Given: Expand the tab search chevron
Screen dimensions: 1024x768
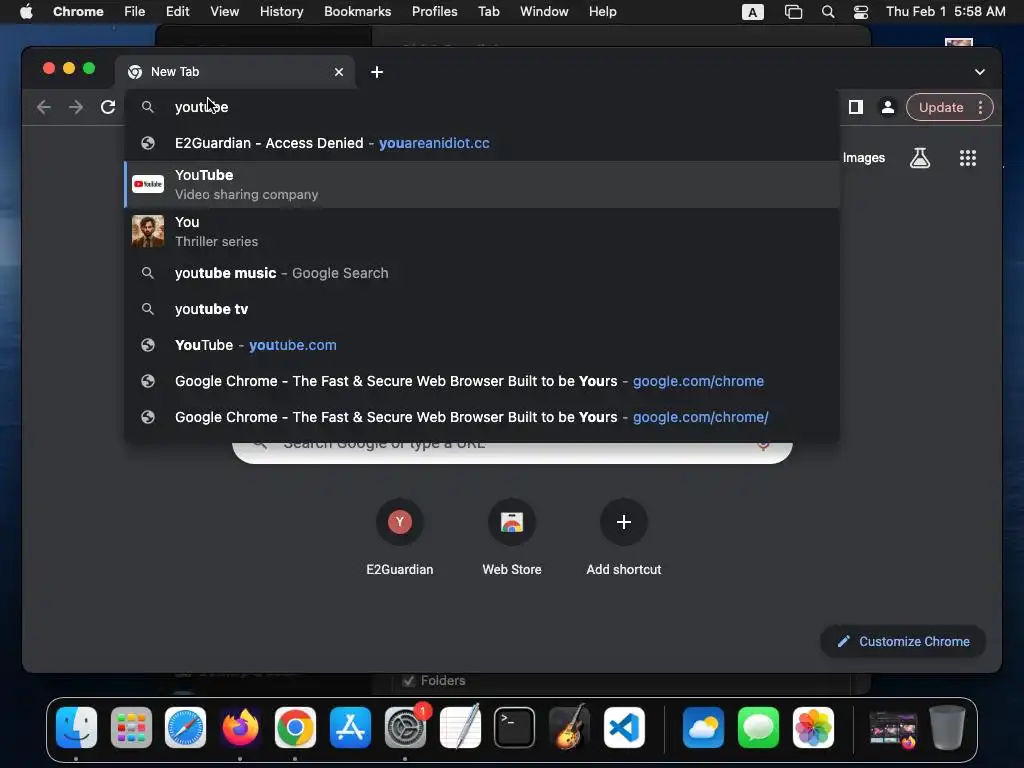Looking at the screenshot, I should pos(980,72).
